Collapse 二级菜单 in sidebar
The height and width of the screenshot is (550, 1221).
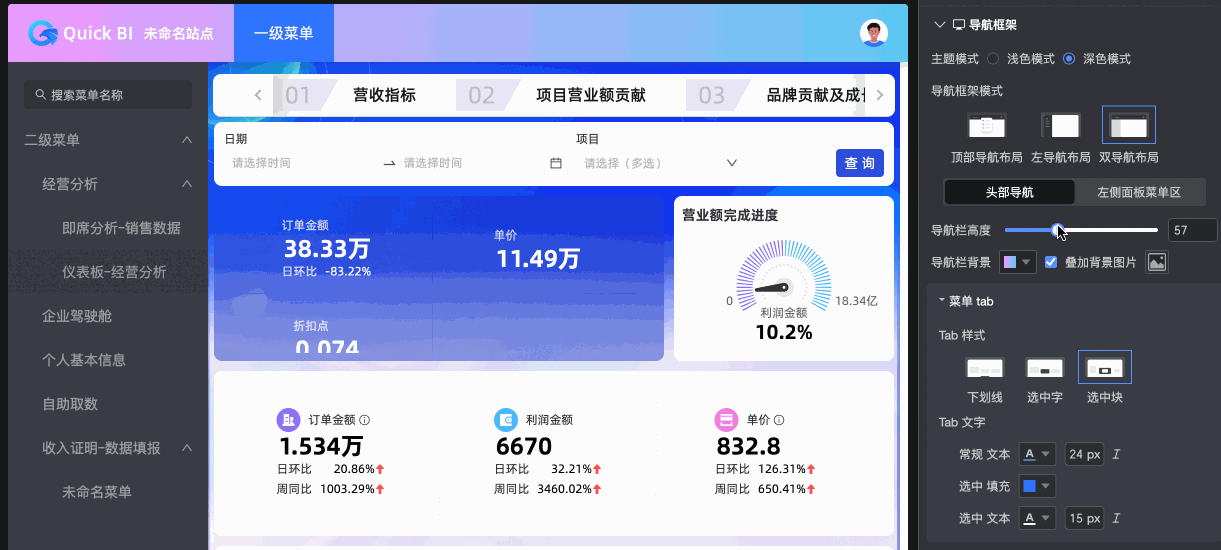point(186,140)
